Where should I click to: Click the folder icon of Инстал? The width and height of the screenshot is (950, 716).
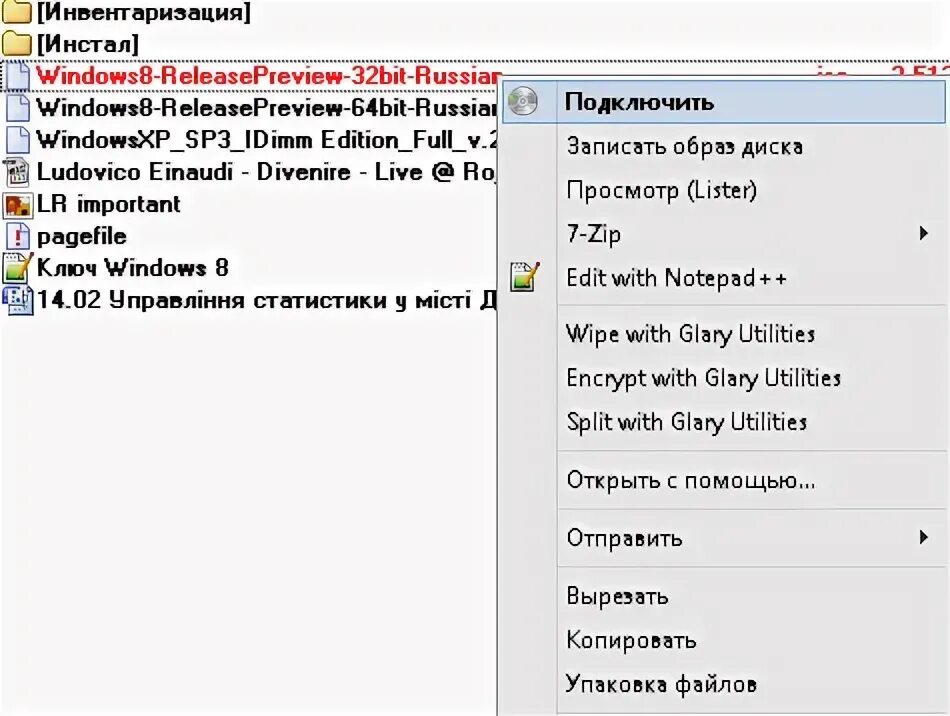click(x=16, y=44)
